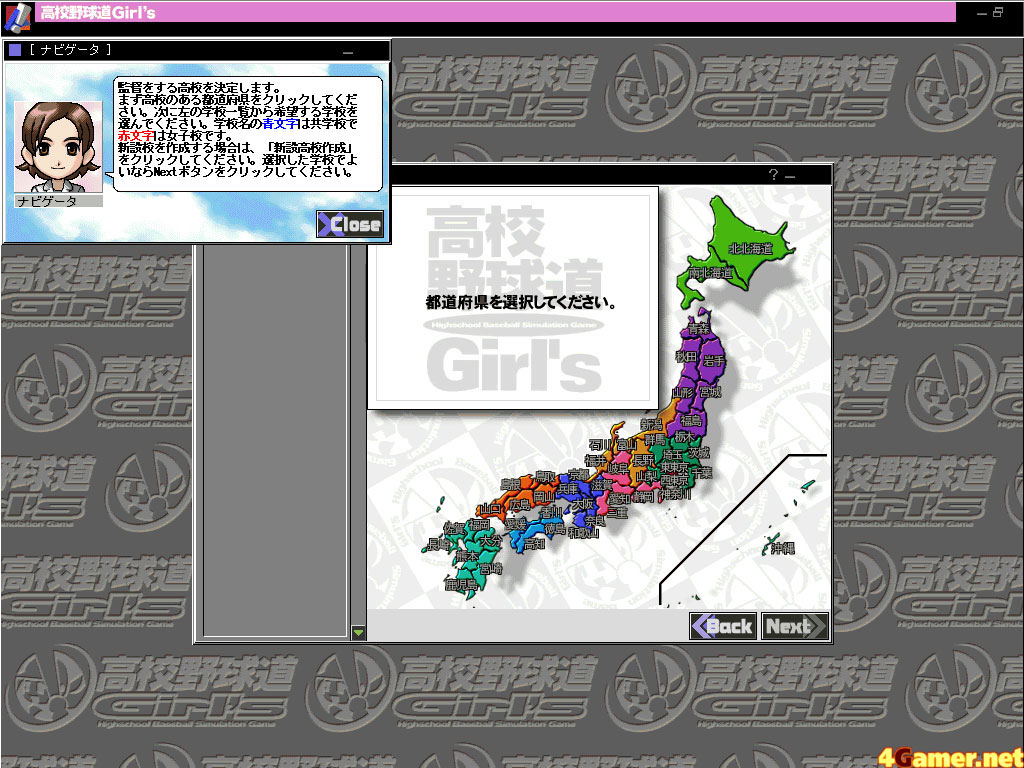The image size is (1024, 768).
Task: Select 石川 prefecture on the map
Action: (x=600, y=445)
